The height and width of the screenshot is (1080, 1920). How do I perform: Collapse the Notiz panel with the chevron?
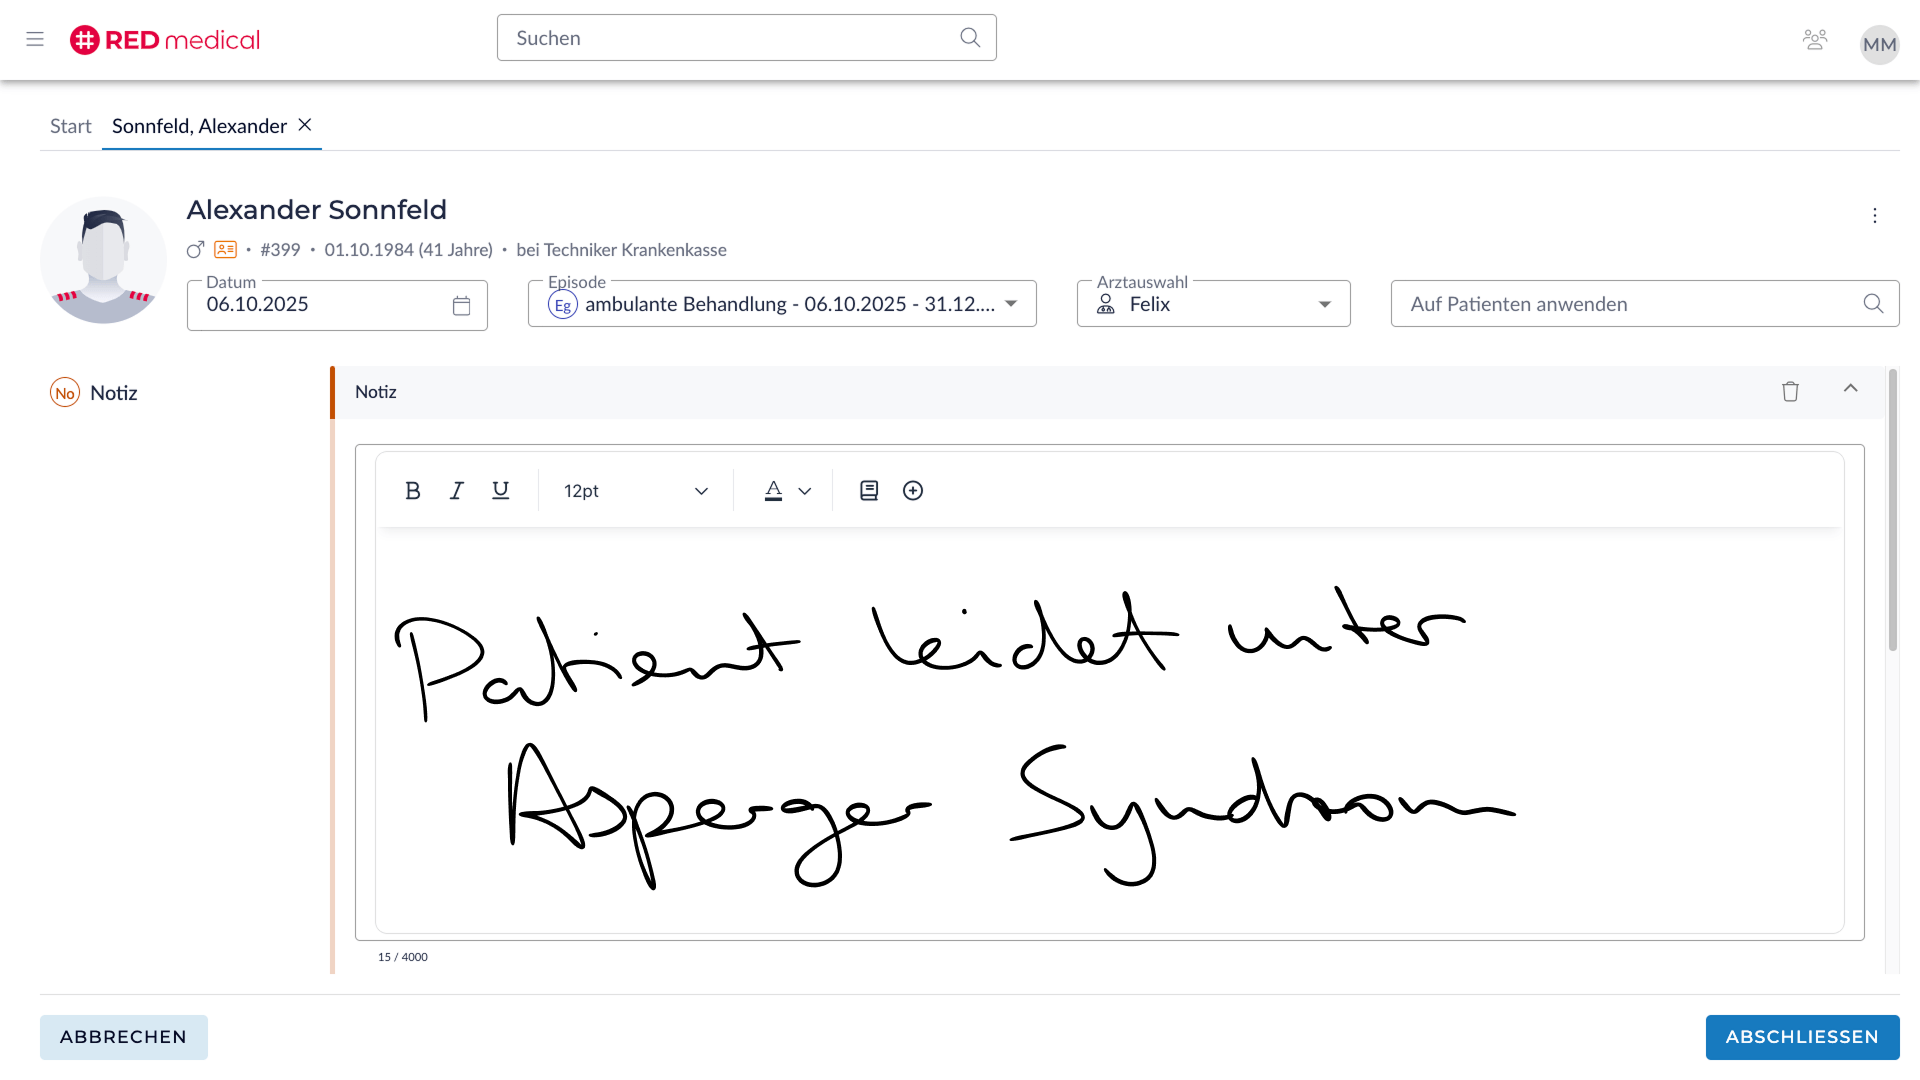click(x=1851, y=389)
